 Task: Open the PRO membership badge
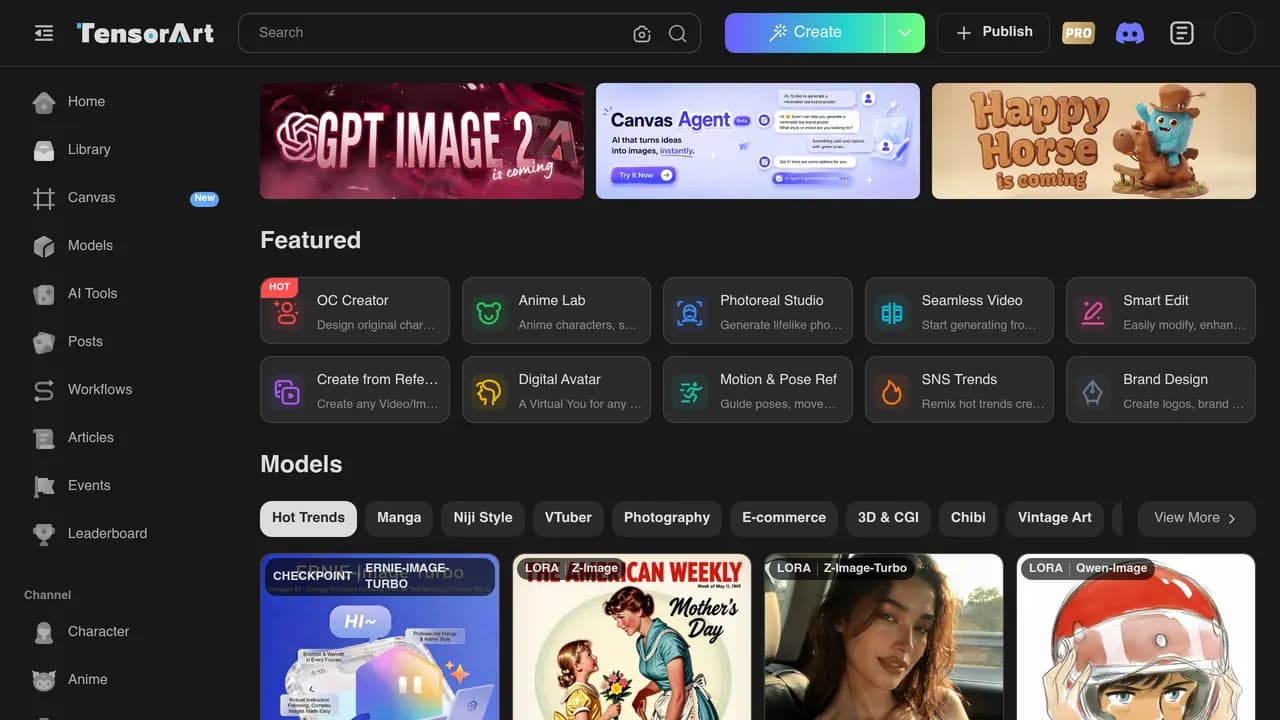[x=1078, y=33]
